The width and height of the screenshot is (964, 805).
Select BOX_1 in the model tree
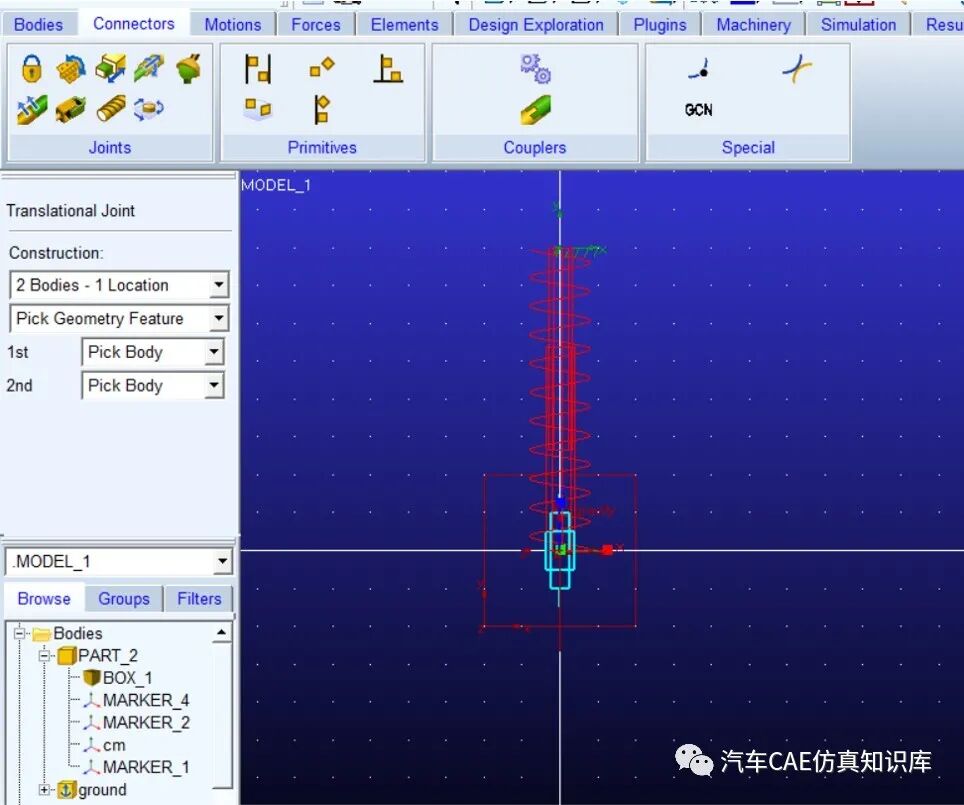pyautogui.click(x=127, y=678)
